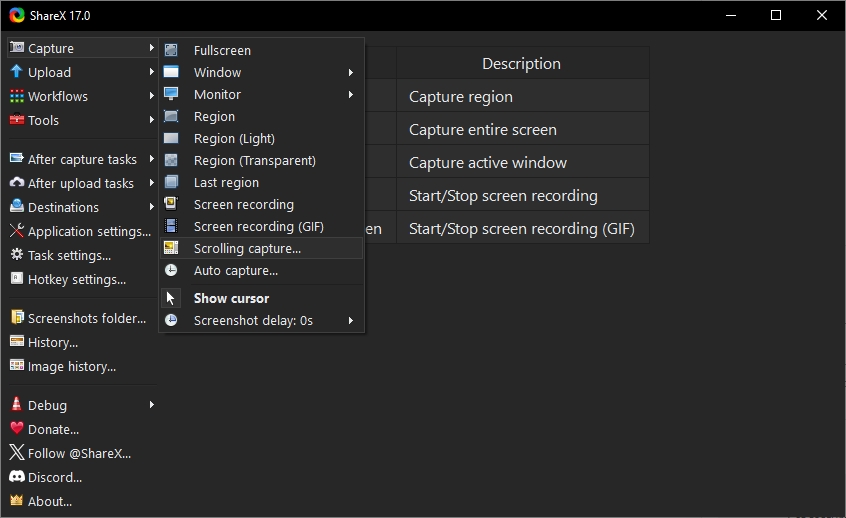Open Screenshots folder...
The height and width of the screenshot is (518, 846).
click(x=82, y=318)
